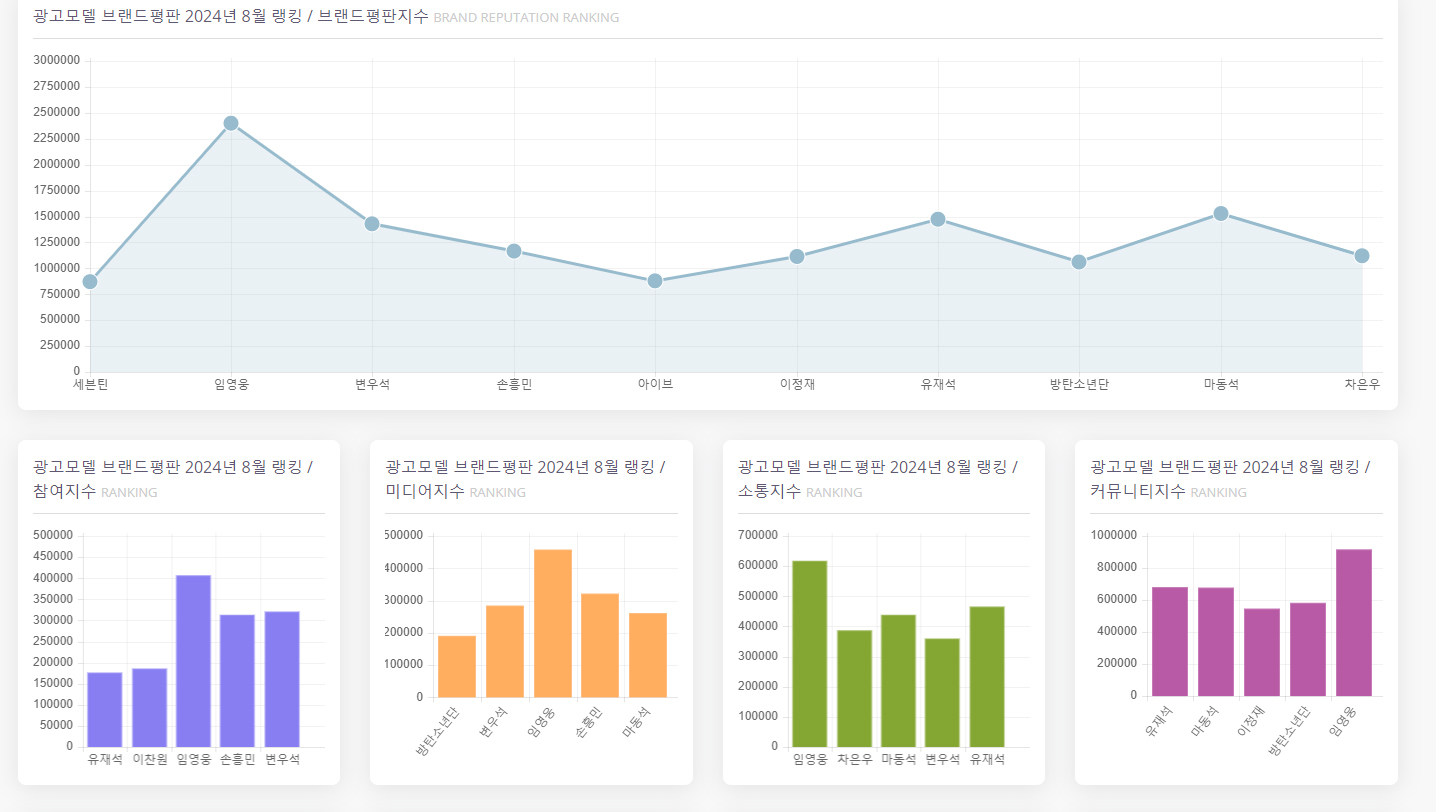Click the 이정재 data point marker
The height and width of the screenshot is (812, 1436).
click(797, 256)
